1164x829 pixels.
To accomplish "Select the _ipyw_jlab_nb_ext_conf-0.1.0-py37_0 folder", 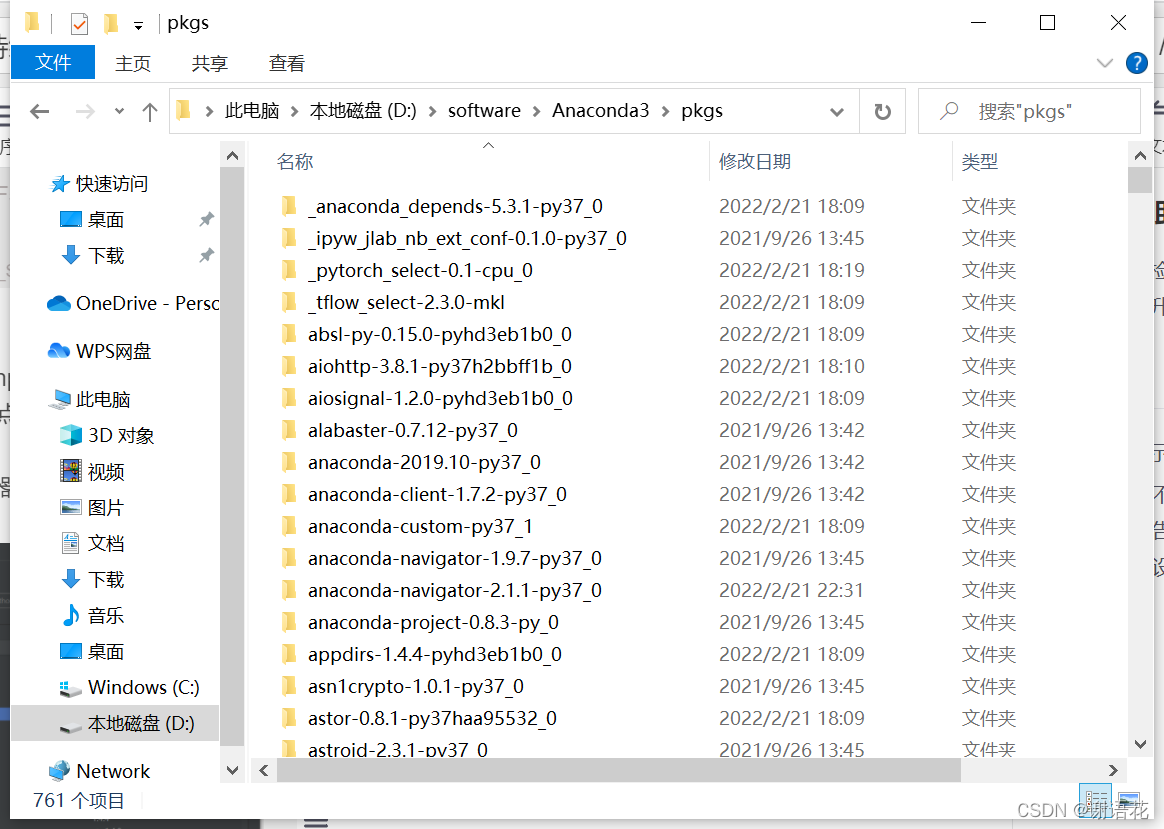I will (467, 238).
